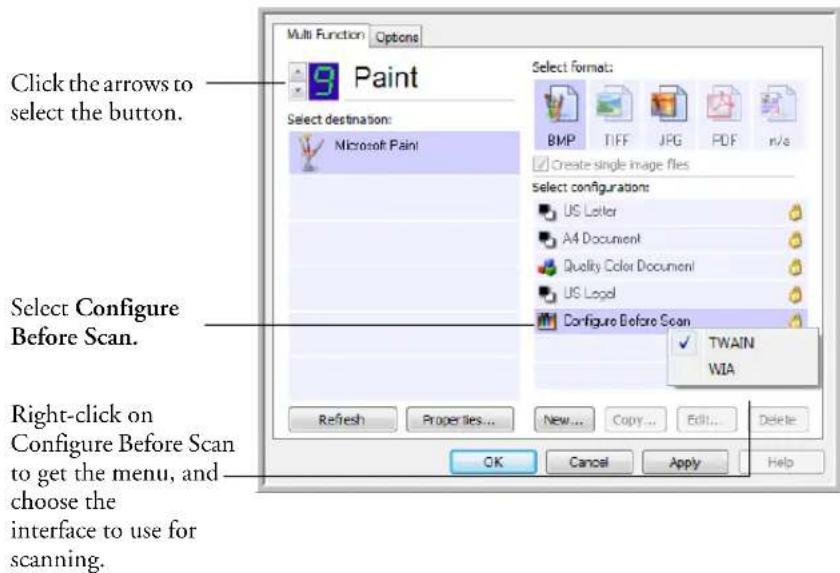Select the US Legal configuration text
The image size is (840, 573).
(589, 293)
